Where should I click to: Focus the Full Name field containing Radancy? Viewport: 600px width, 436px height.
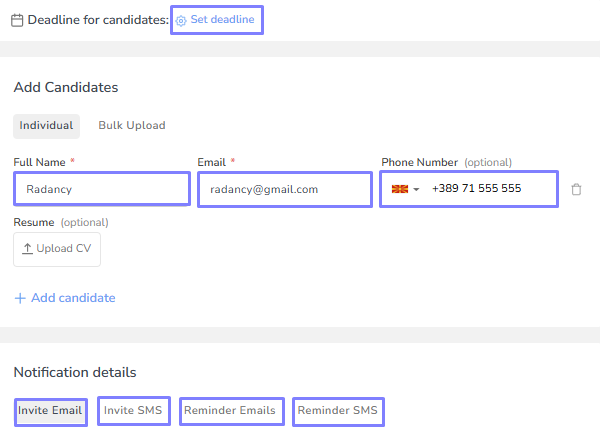101,189
